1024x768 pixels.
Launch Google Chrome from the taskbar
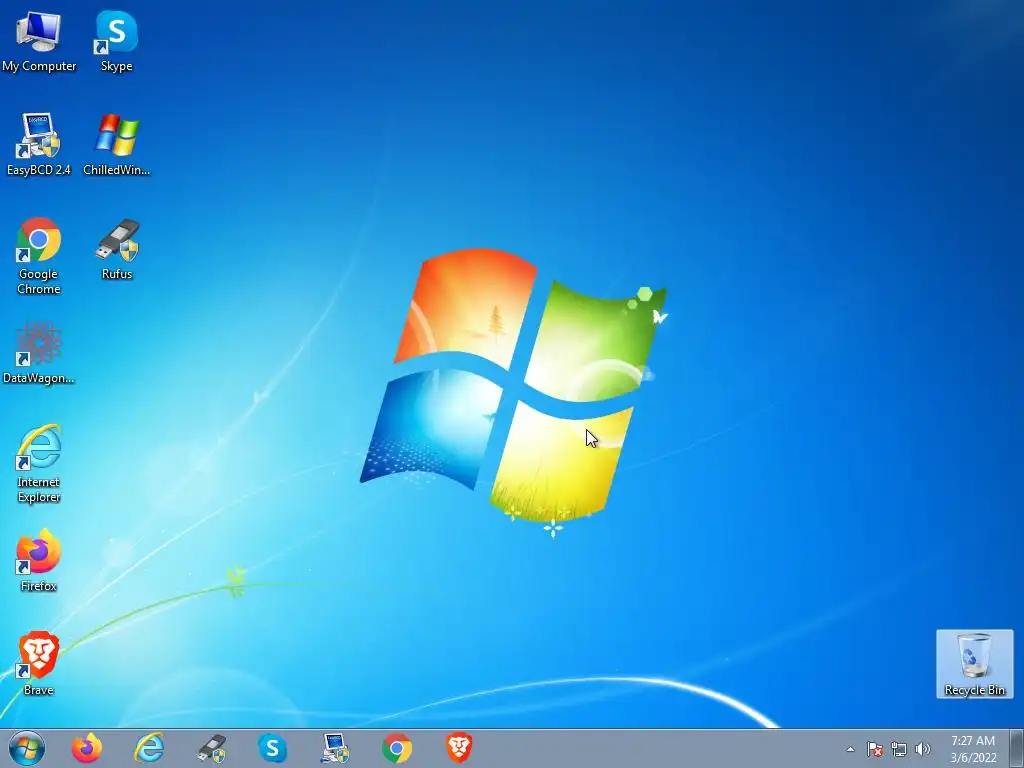pyautogui.click(x=397, y=748)
